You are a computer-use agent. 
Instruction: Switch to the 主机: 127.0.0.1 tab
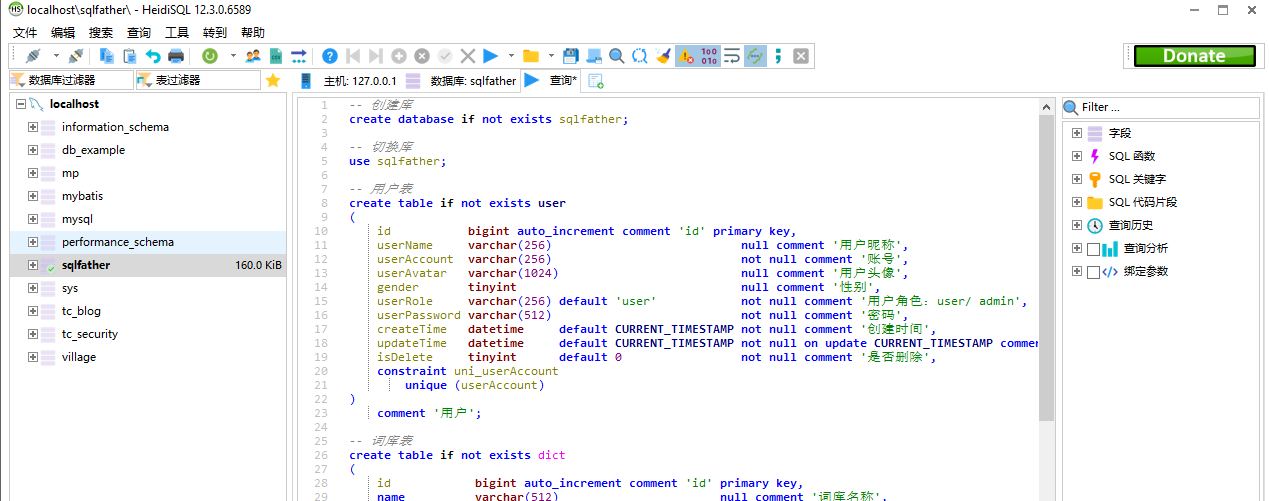[x=349, y=81]
